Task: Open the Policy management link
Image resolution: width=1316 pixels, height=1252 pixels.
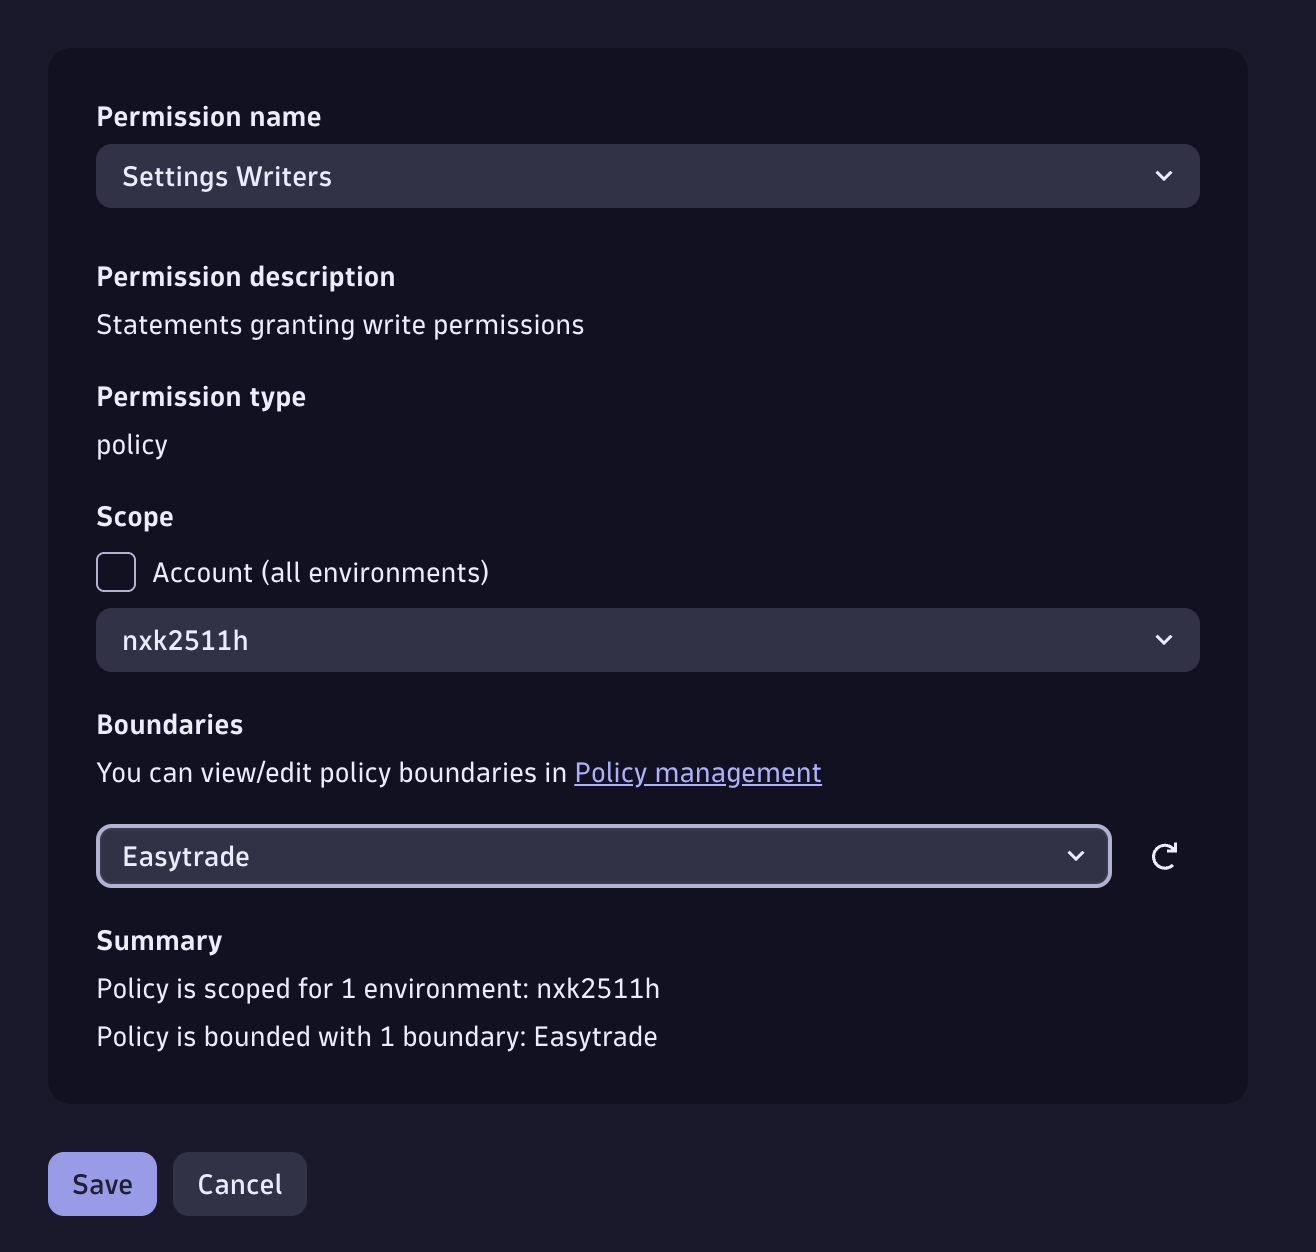Action: [698, 773]
